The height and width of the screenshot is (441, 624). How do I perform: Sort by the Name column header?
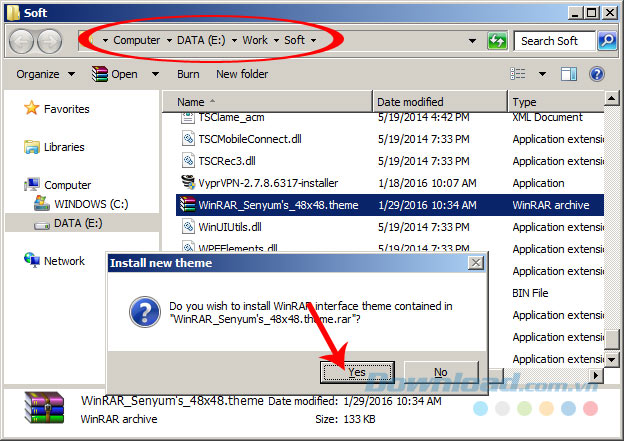[267, 102]
